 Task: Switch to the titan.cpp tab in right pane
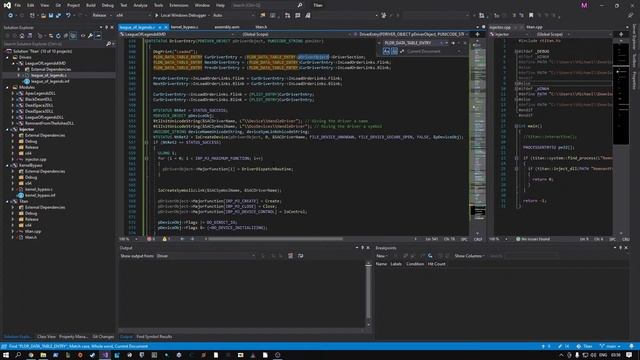[x=534, y=27]
